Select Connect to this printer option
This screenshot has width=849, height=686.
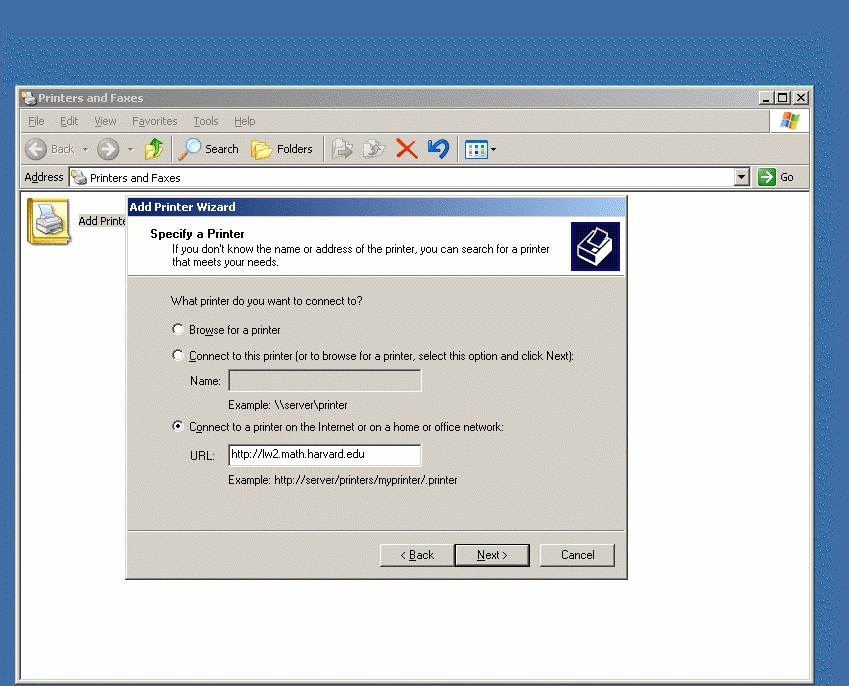(179, 355)
